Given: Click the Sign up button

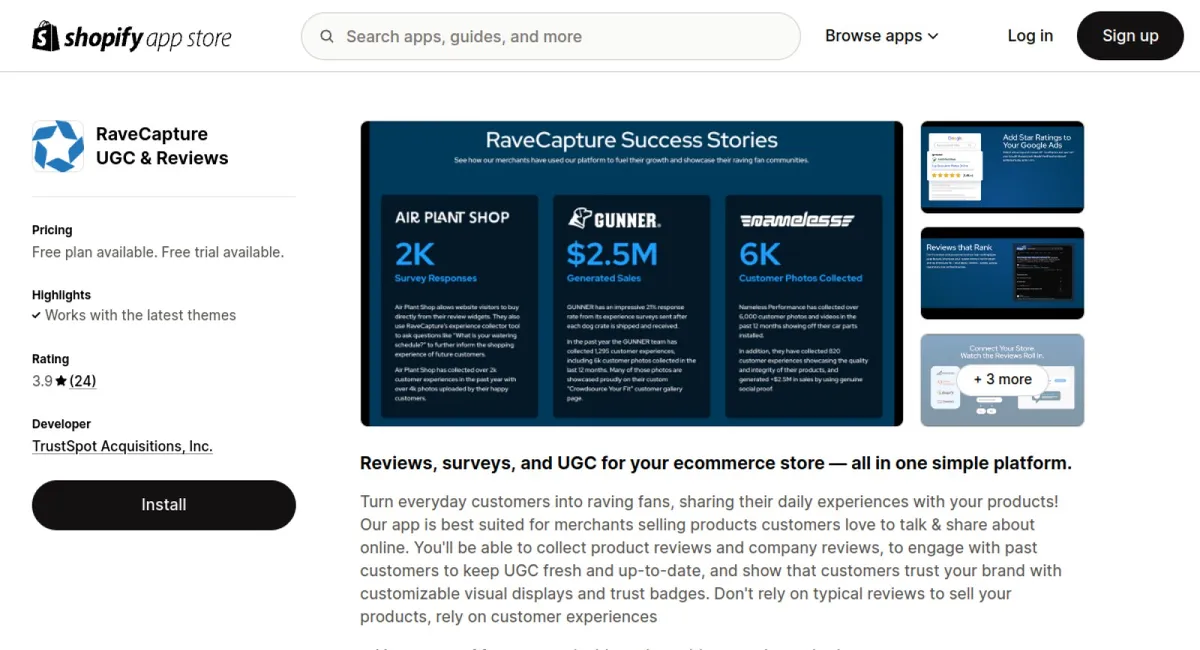Looking at the screenshot, I should pos(1130,36).
